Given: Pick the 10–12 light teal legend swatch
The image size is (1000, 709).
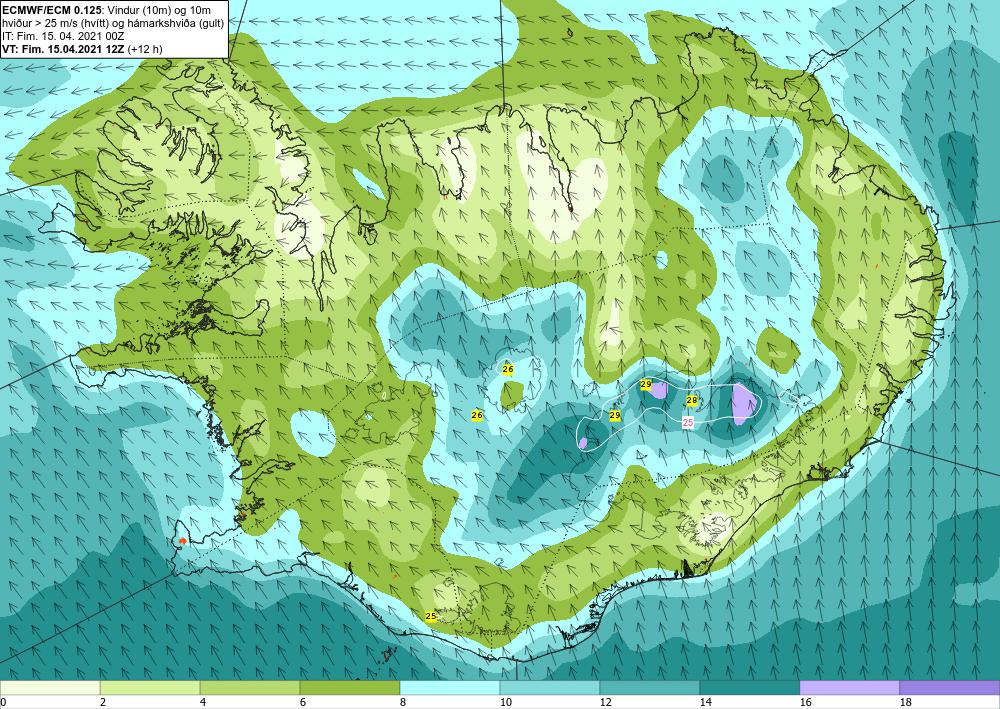Looking at the screenshot, I should 550,688.
